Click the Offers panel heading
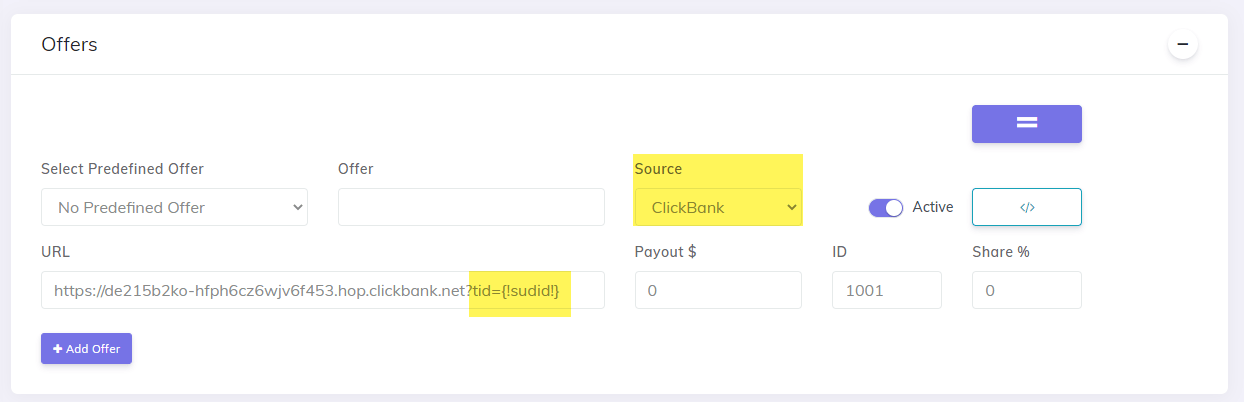The width and height of the screenshot is (1244, 402). tap(69, 45)
